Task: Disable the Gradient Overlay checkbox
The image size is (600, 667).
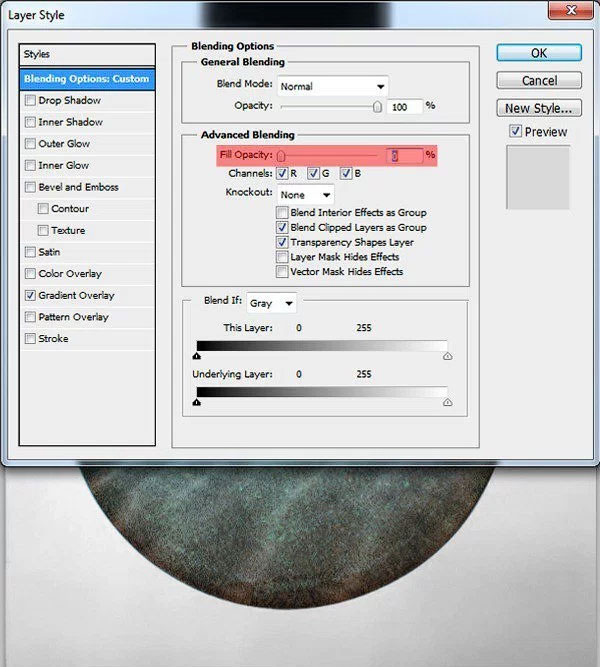Action: pyautogui.click(x=31, y=296)
